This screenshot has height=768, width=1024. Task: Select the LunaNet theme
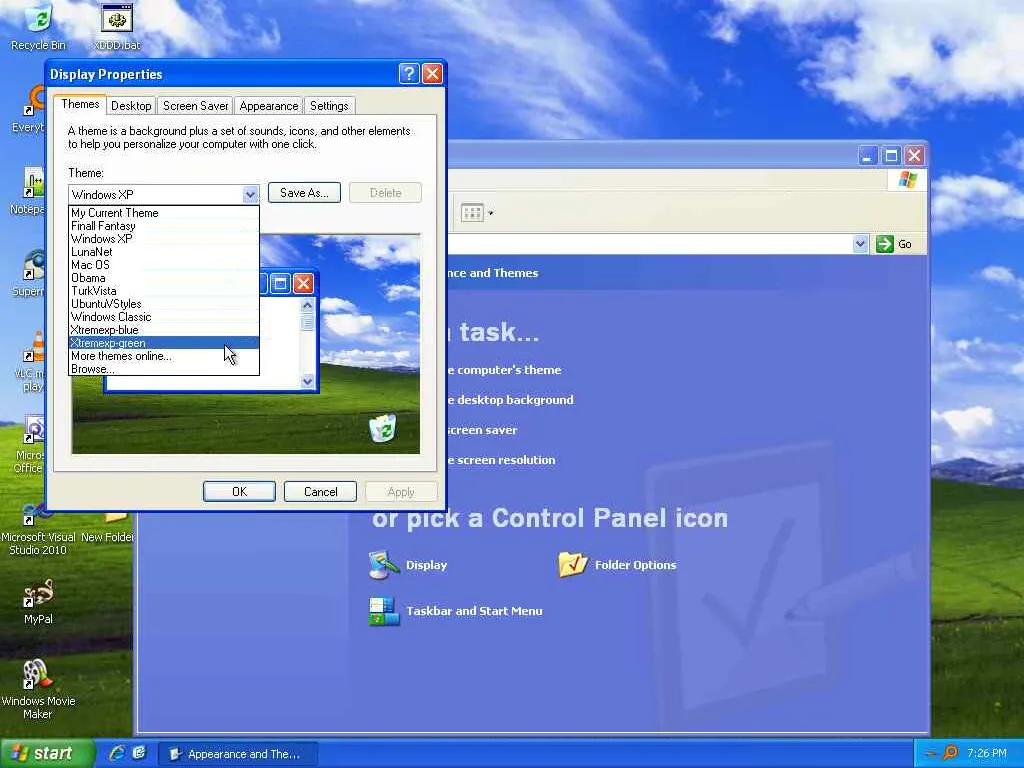tap(164, 252)
